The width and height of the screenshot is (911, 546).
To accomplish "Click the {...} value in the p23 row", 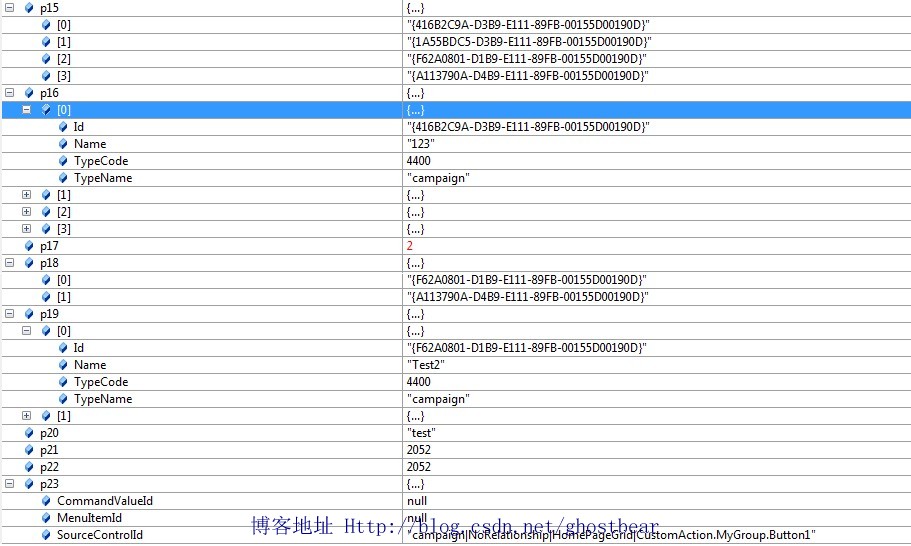I will click(415, 484).
